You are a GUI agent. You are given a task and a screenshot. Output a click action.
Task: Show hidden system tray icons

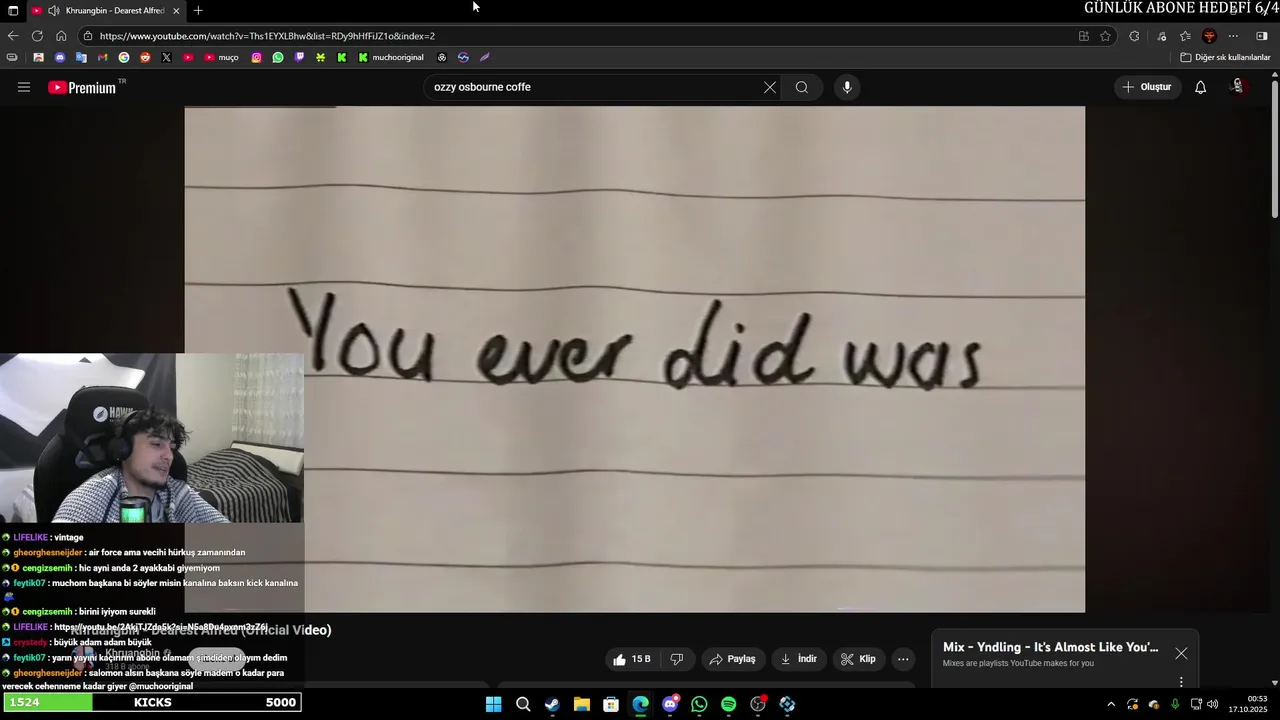(x=1110, y=704)
